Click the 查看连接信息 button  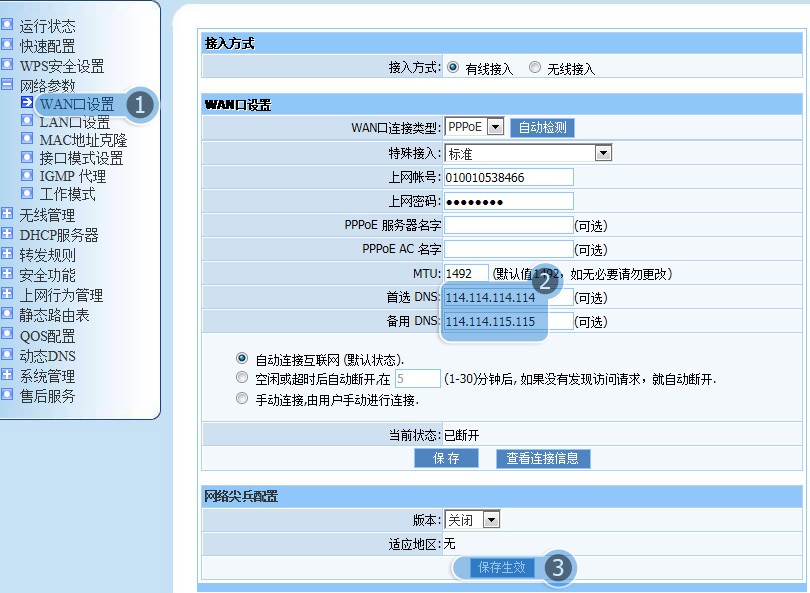tap(543, 458)
